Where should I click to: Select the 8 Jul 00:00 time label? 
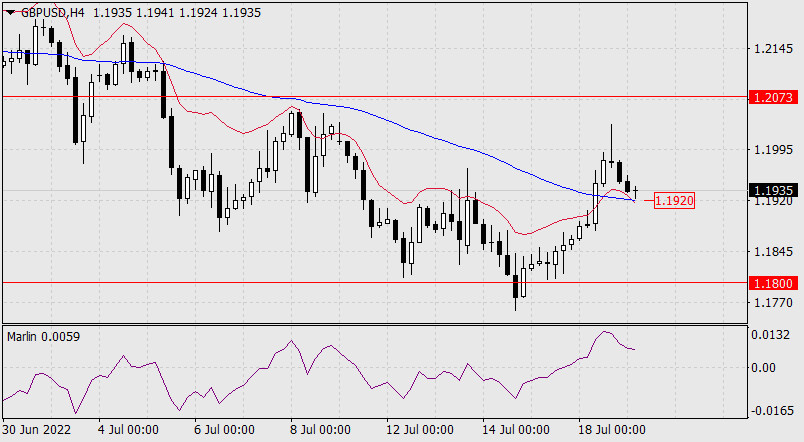coord(320,429)
